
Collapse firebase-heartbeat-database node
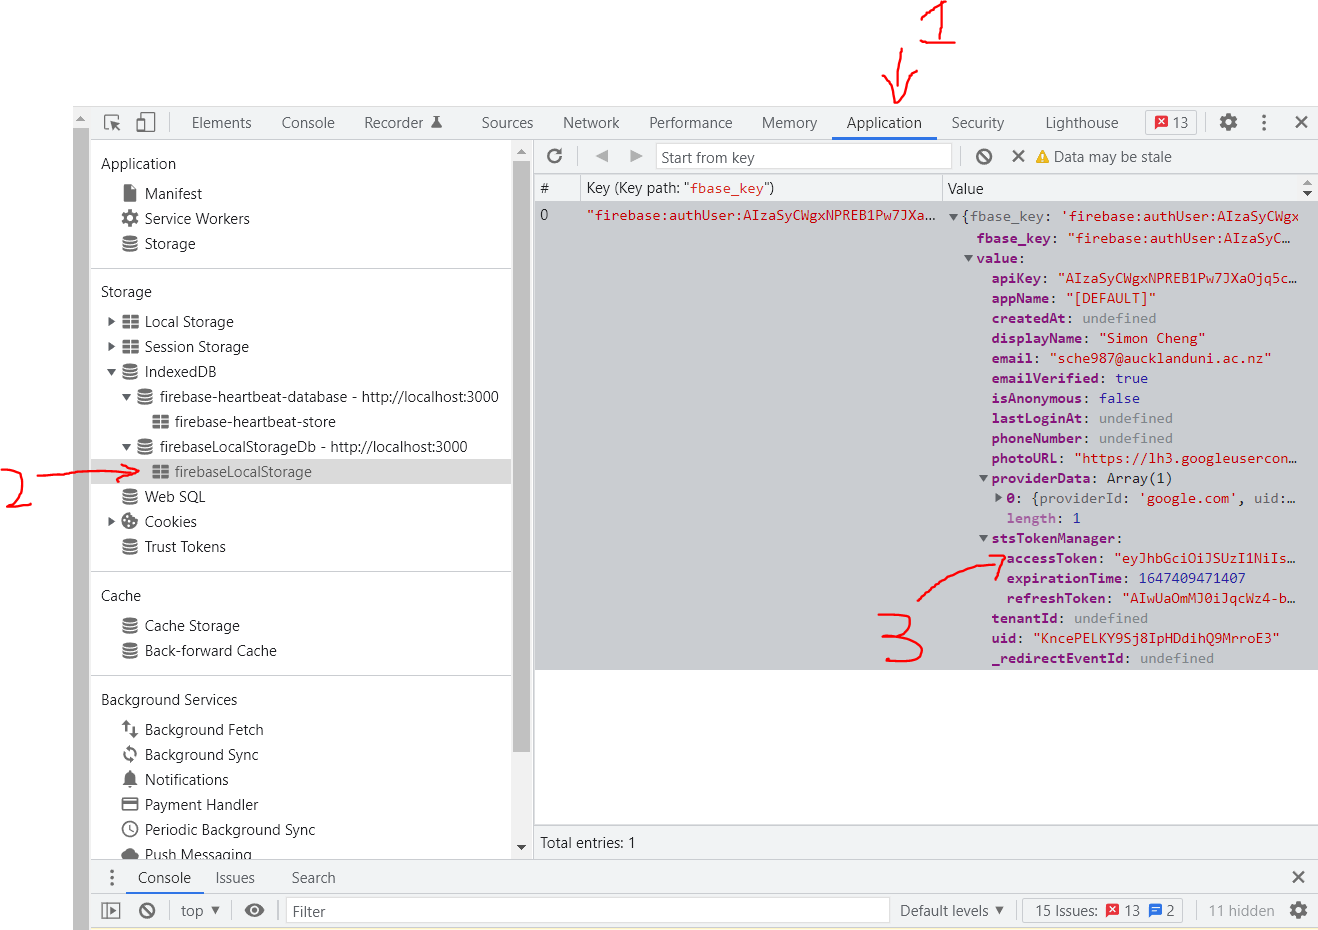point(126,397)
